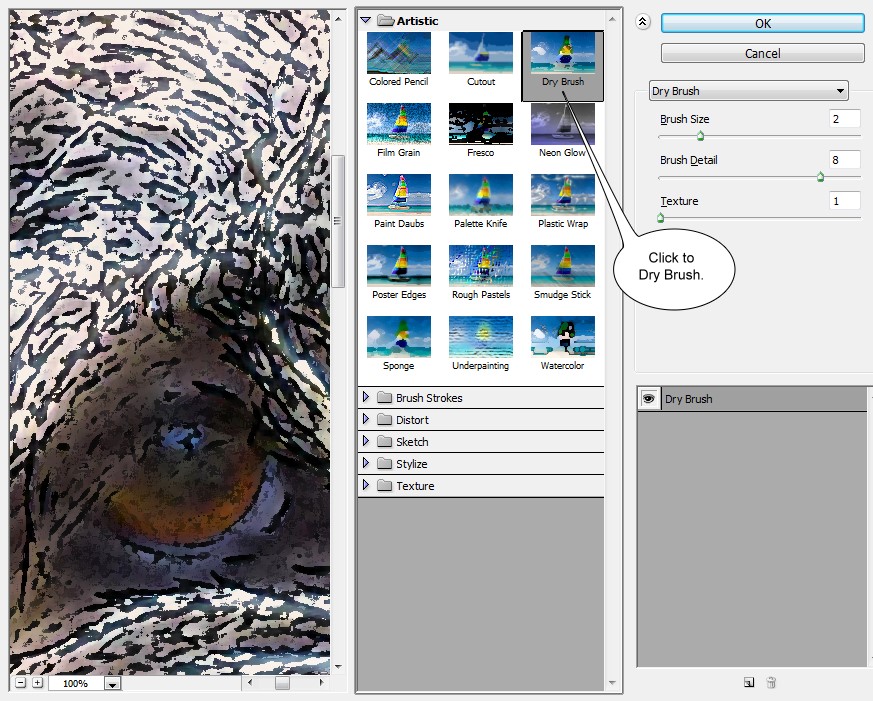Select the Palette Knife filter thumbnail
This screenshot has width=873, height=701.
tap(480, 195)
